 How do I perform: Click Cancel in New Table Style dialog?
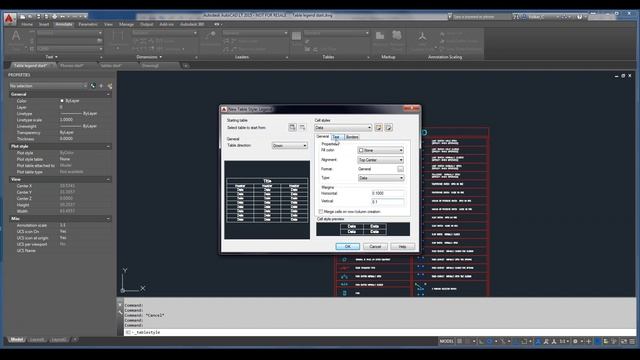click(x=375, y=247)
